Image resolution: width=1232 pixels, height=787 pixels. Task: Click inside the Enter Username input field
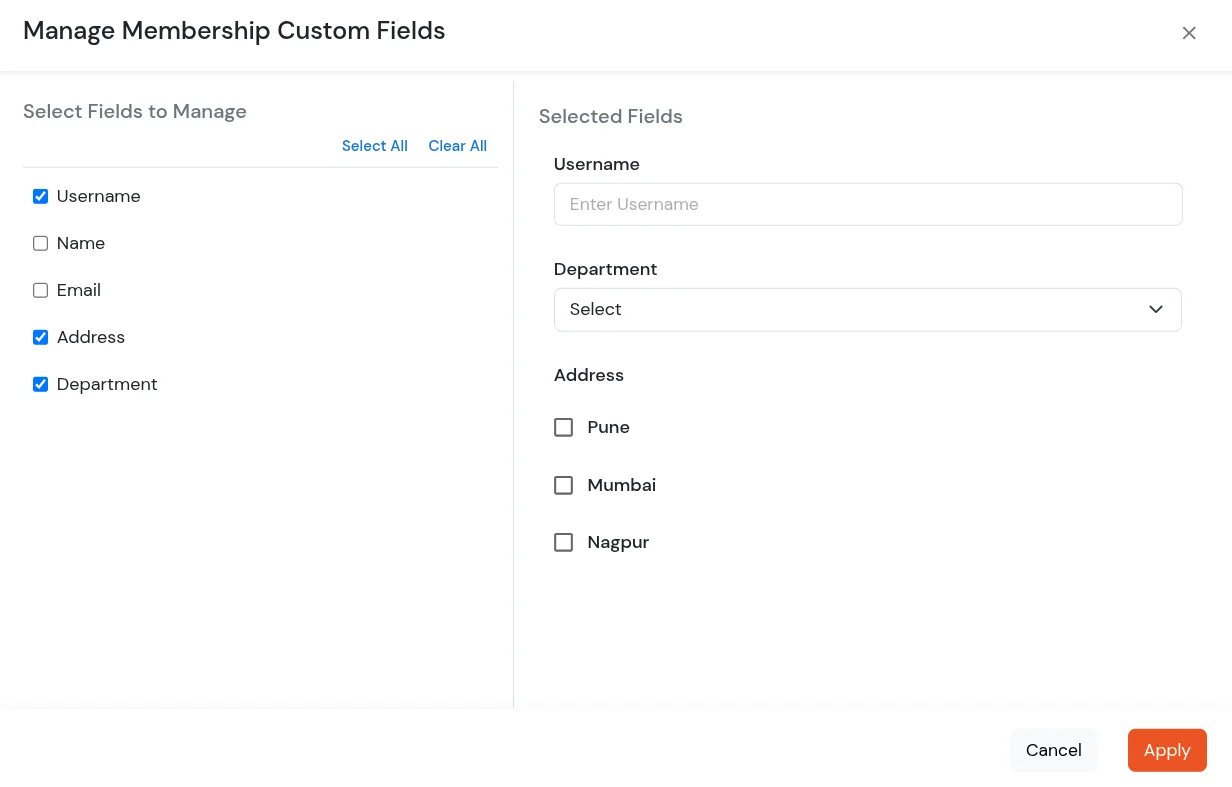[868, 204]
